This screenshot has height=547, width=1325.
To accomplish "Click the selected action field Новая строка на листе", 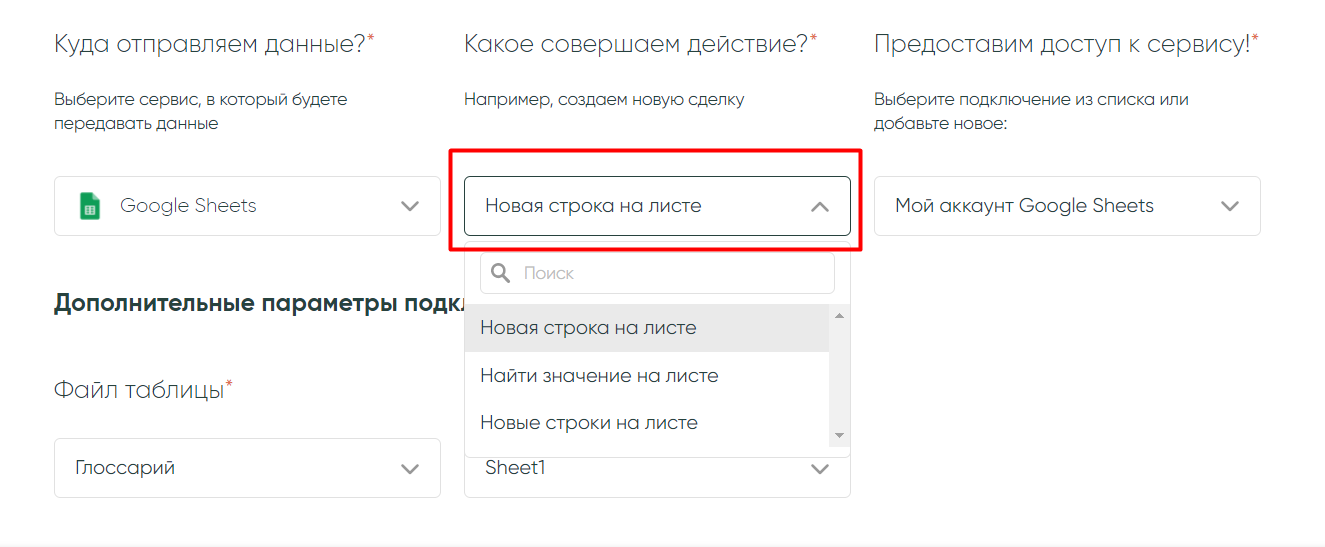I will 640,207.
